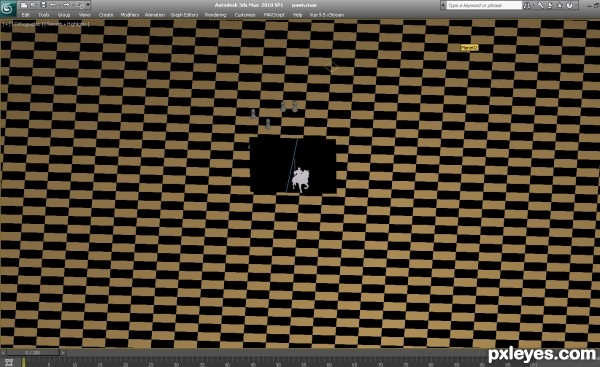
Task: Click the Redo arrow icon
Action: point(67,5)
